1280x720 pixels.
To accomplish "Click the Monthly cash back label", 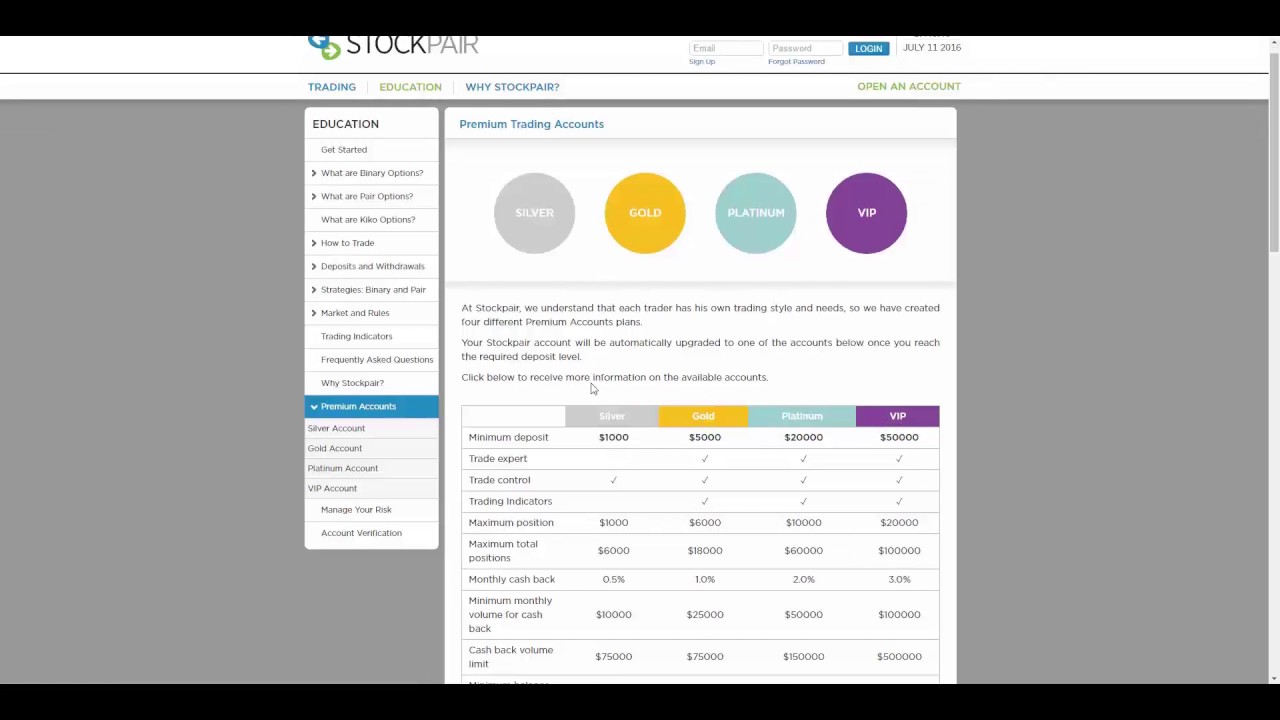I will 512,579.
